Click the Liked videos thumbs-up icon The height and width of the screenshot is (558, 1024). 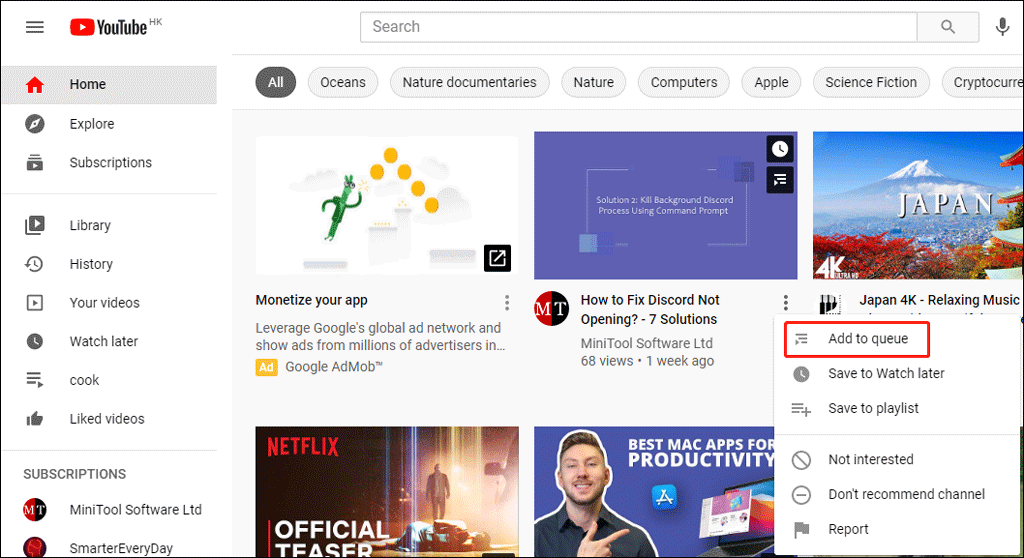35,419
